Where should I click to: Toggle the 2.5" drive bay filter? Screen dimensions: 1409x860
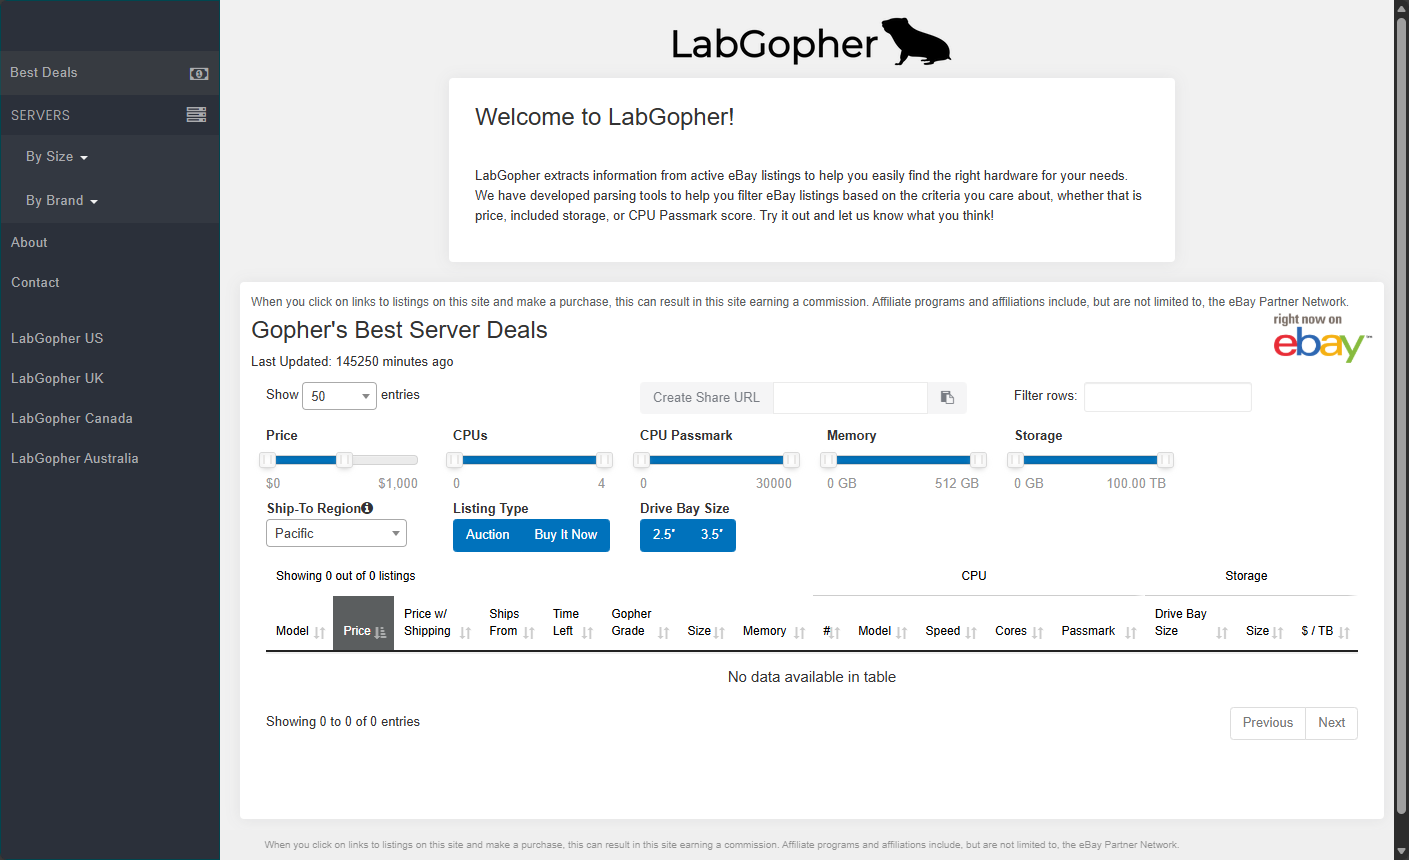tap(663, 535)
